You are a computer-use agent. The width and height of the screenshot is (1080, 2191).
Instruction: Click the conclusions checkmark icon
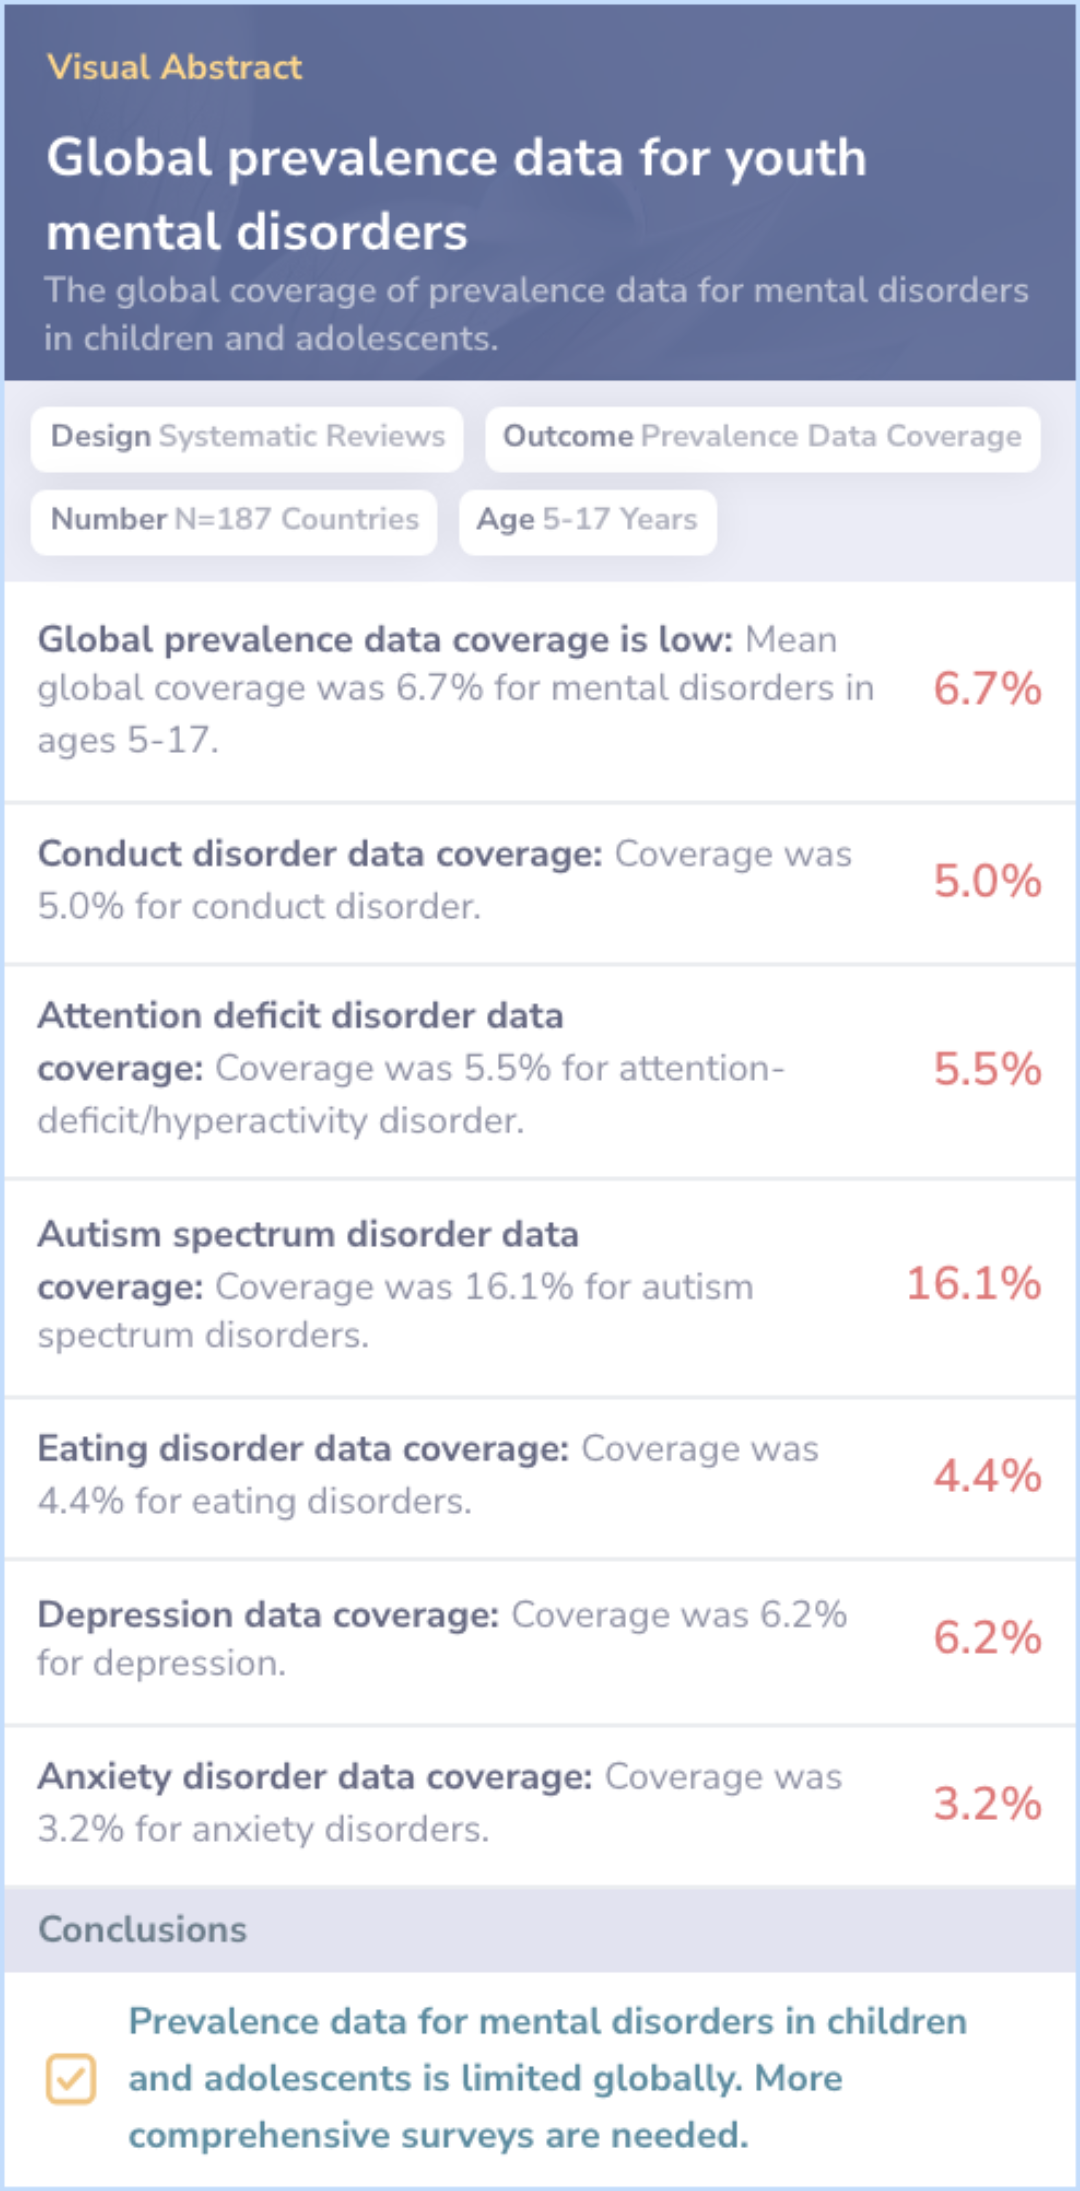(x=71, y=2079)
